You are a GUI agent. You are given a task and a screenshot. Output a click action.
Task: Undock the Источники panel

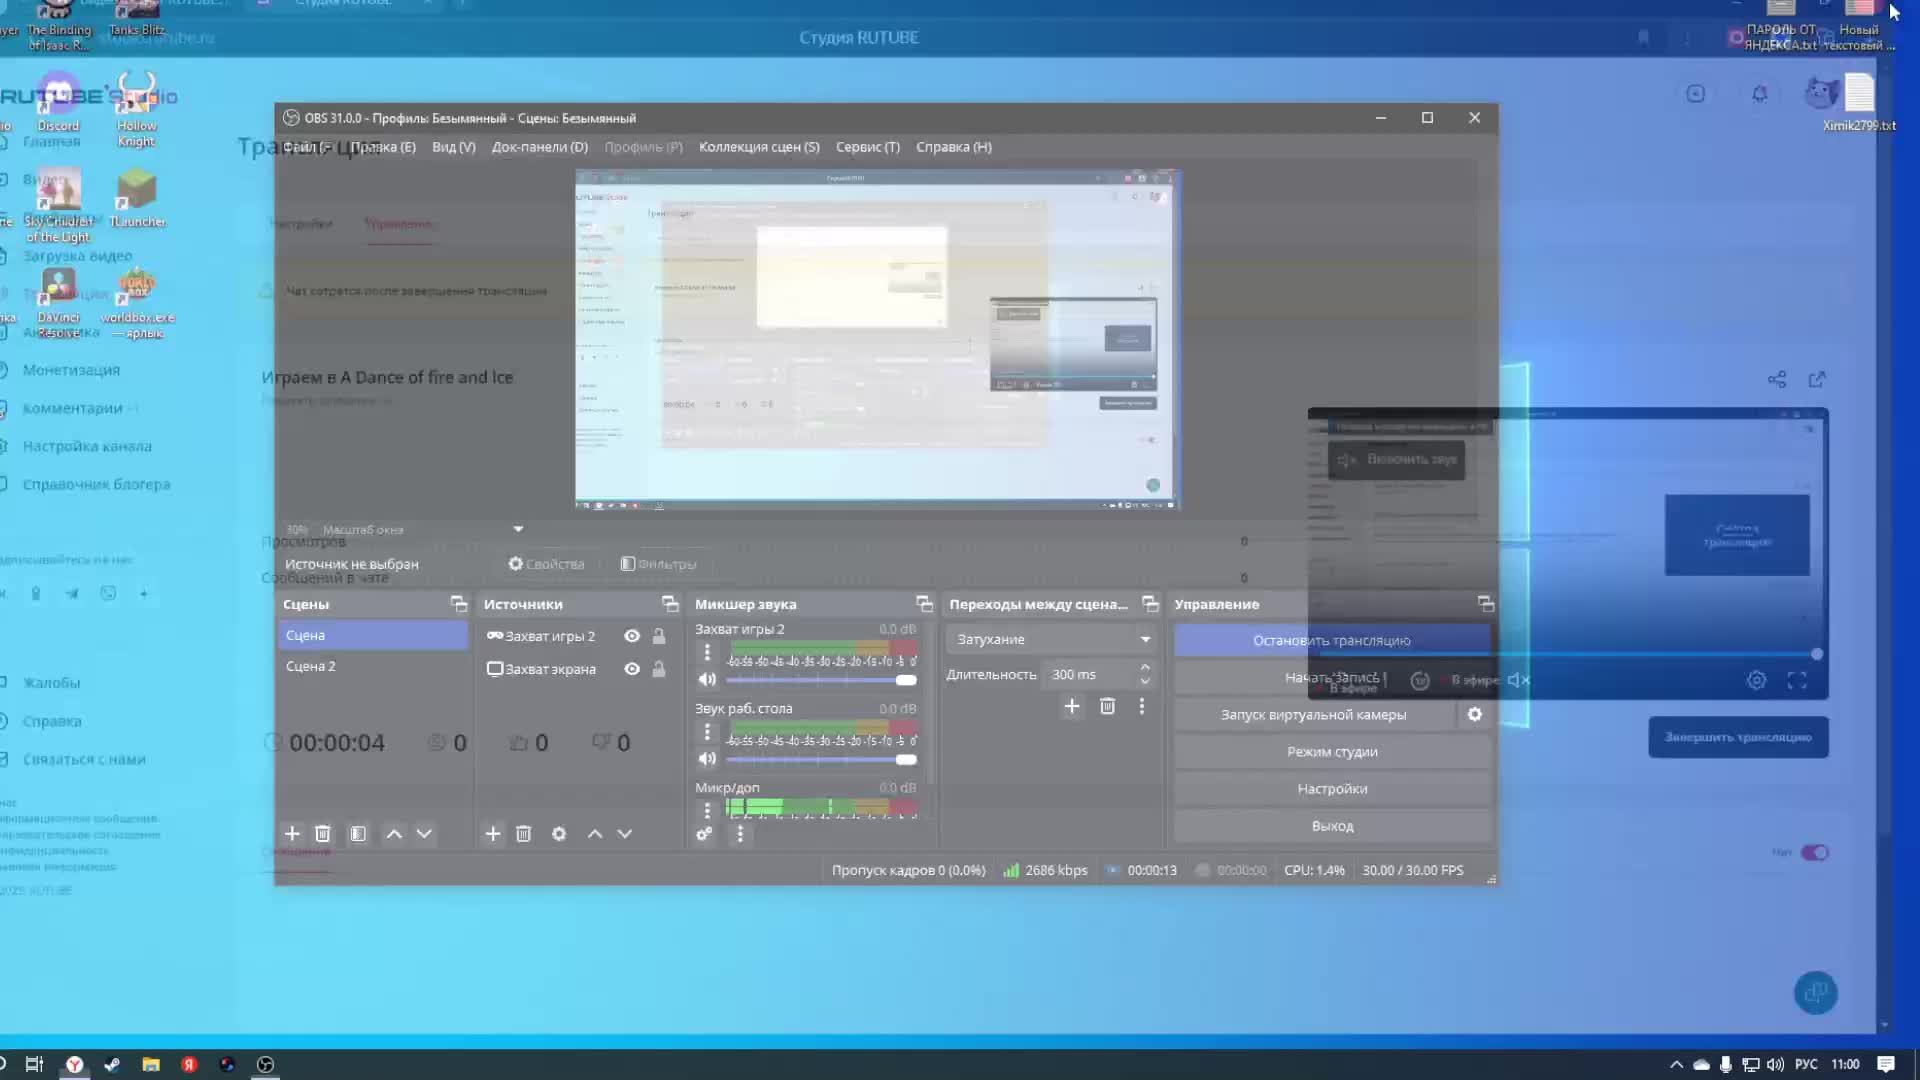(670, 604)
